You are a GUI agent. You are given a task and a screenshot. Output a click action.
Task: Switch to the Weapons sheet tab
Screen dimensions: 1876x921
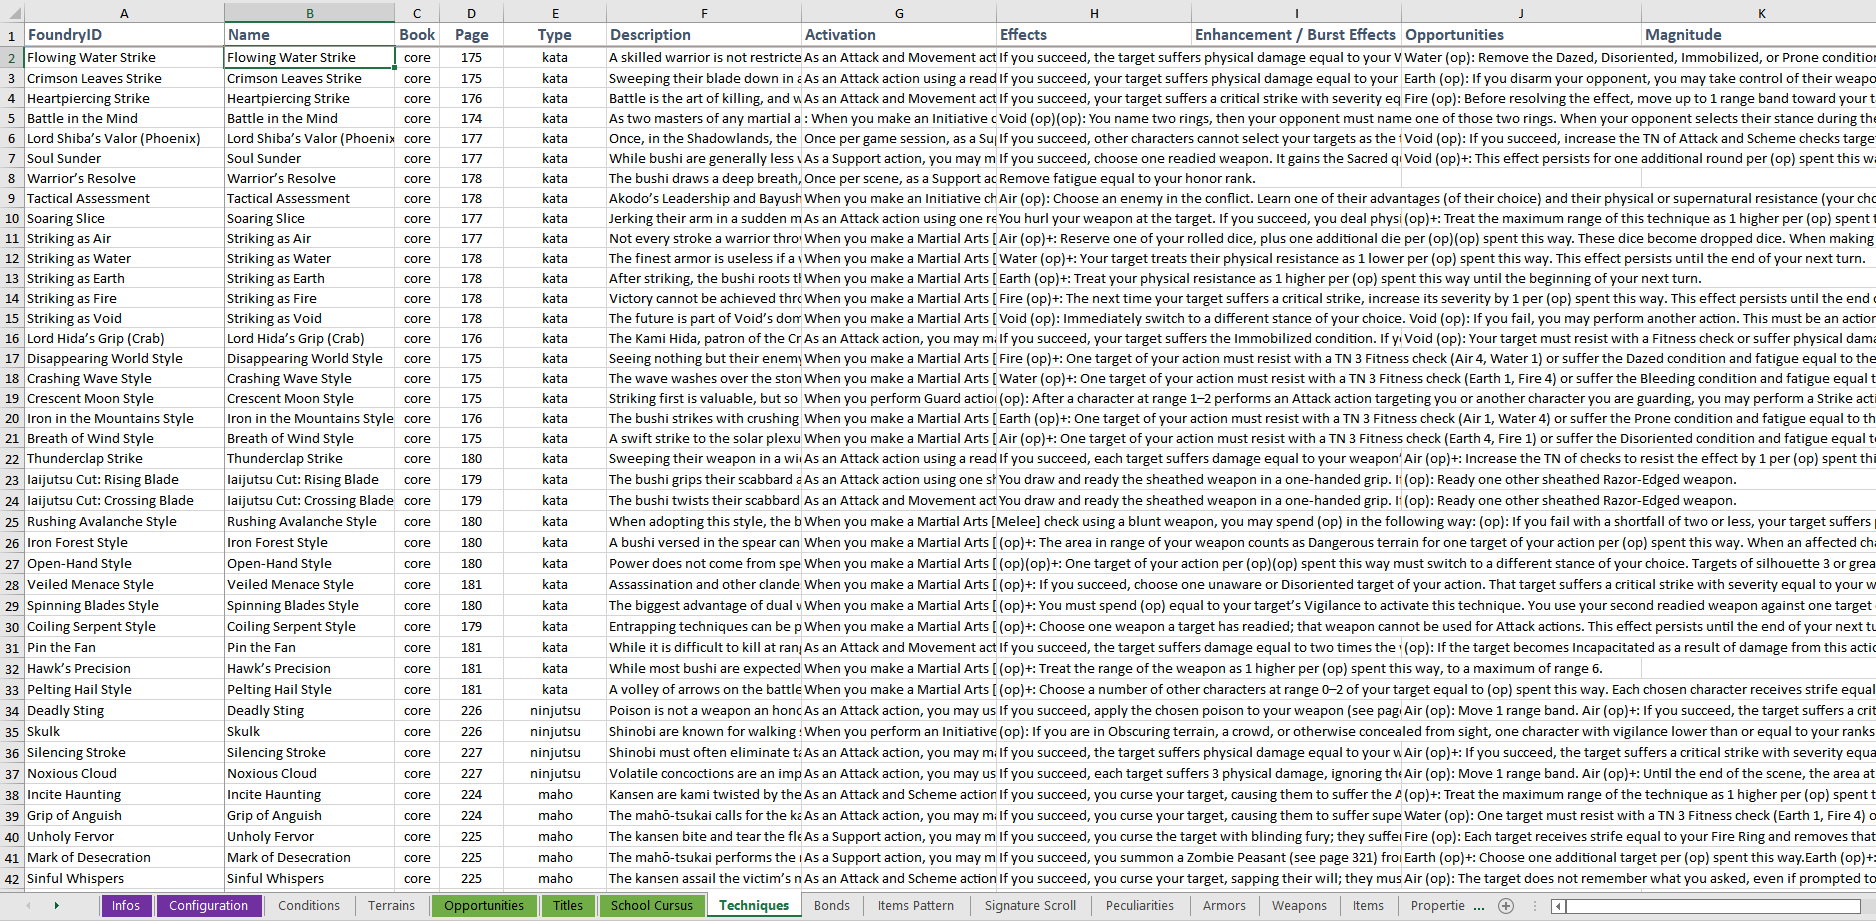coord(1299,906)
